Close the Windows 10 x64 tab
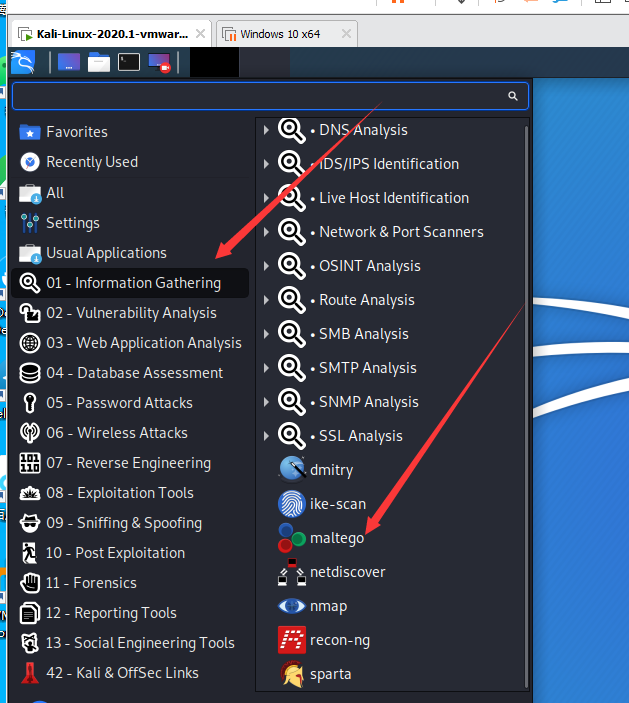The width and height of the screenshot is (629, 703). [x=346, y=34]
